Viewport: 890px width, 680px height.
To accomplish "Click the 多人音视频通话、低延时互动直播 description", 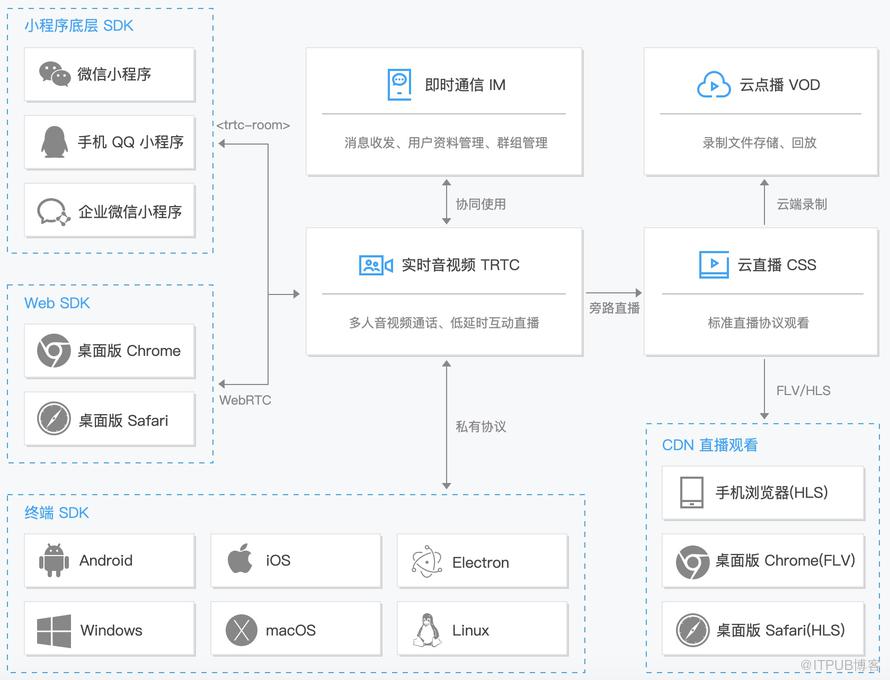I will (x=444, y=323).
